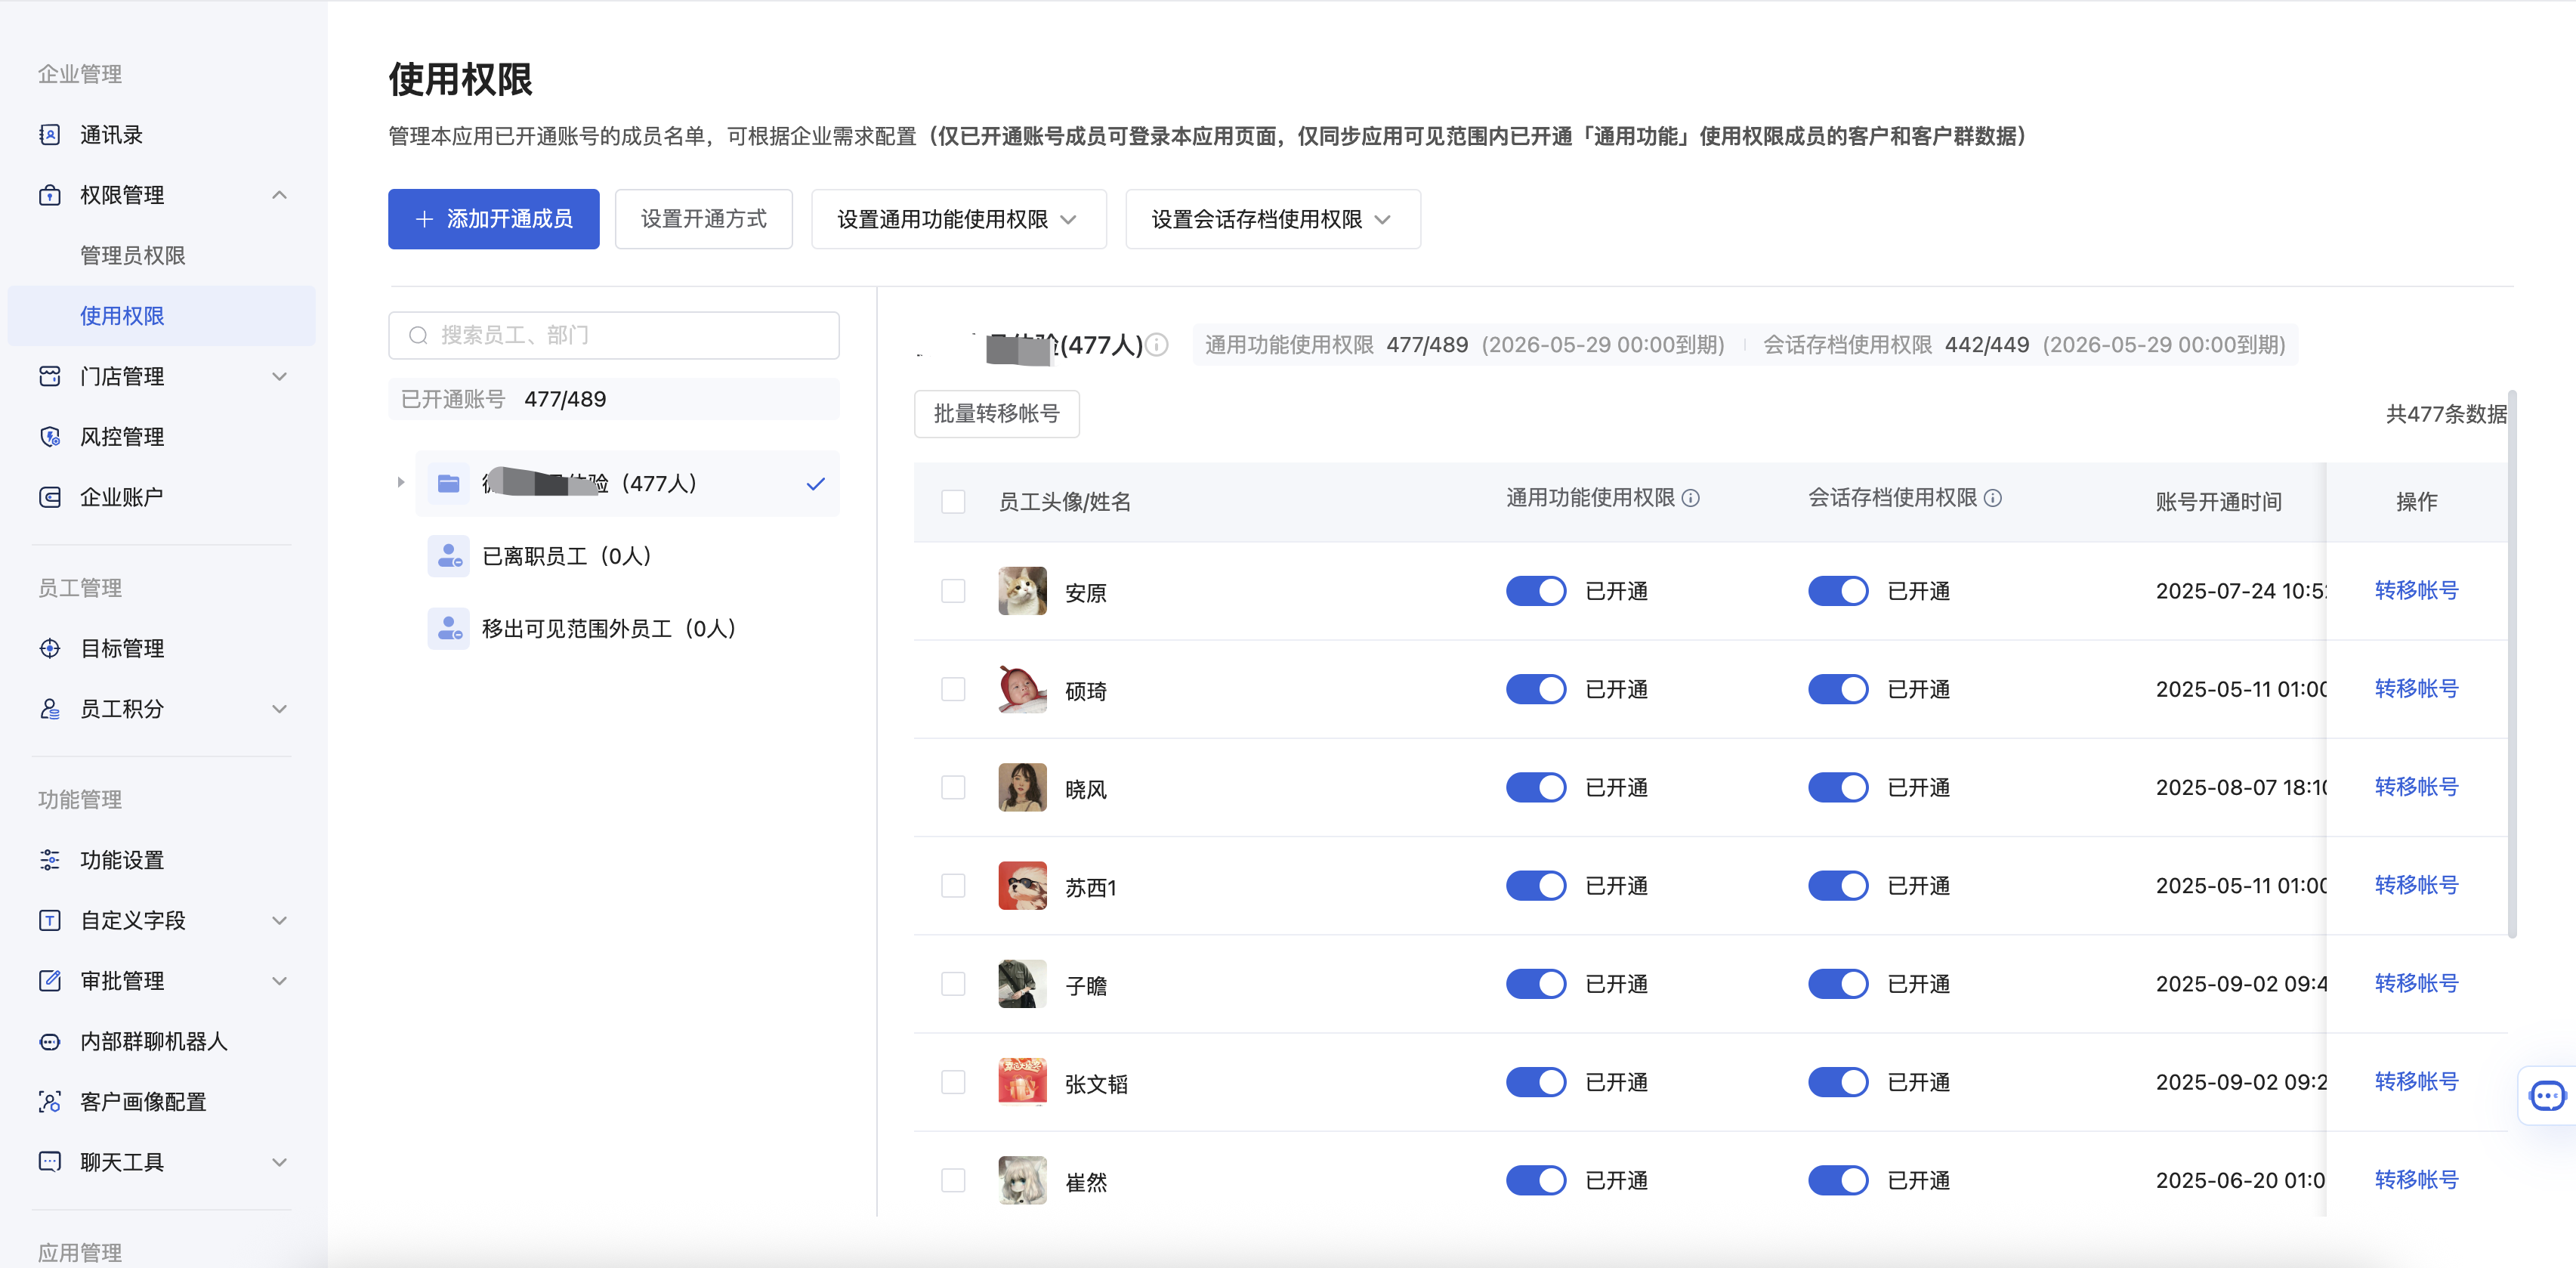Tick the select-all checkbox in table header
The image size is (2576, 1268).
pyautogui.click(x=953, y=502)
